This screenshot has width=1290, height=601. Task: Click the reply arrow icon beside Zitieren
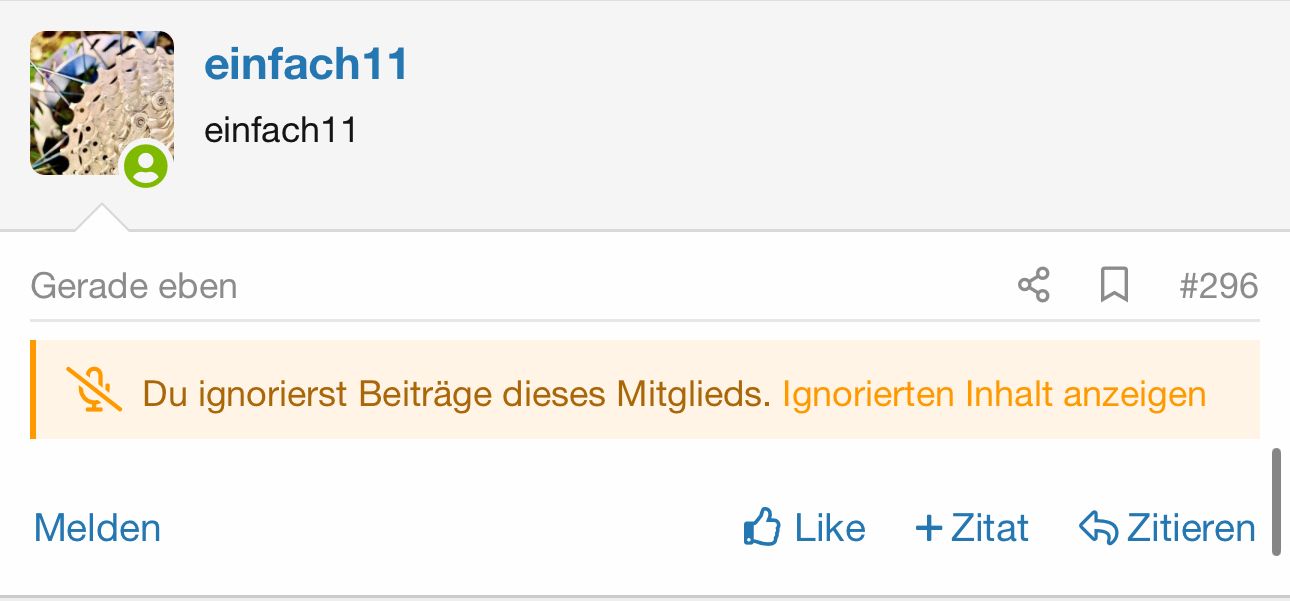pos(1098,528)
